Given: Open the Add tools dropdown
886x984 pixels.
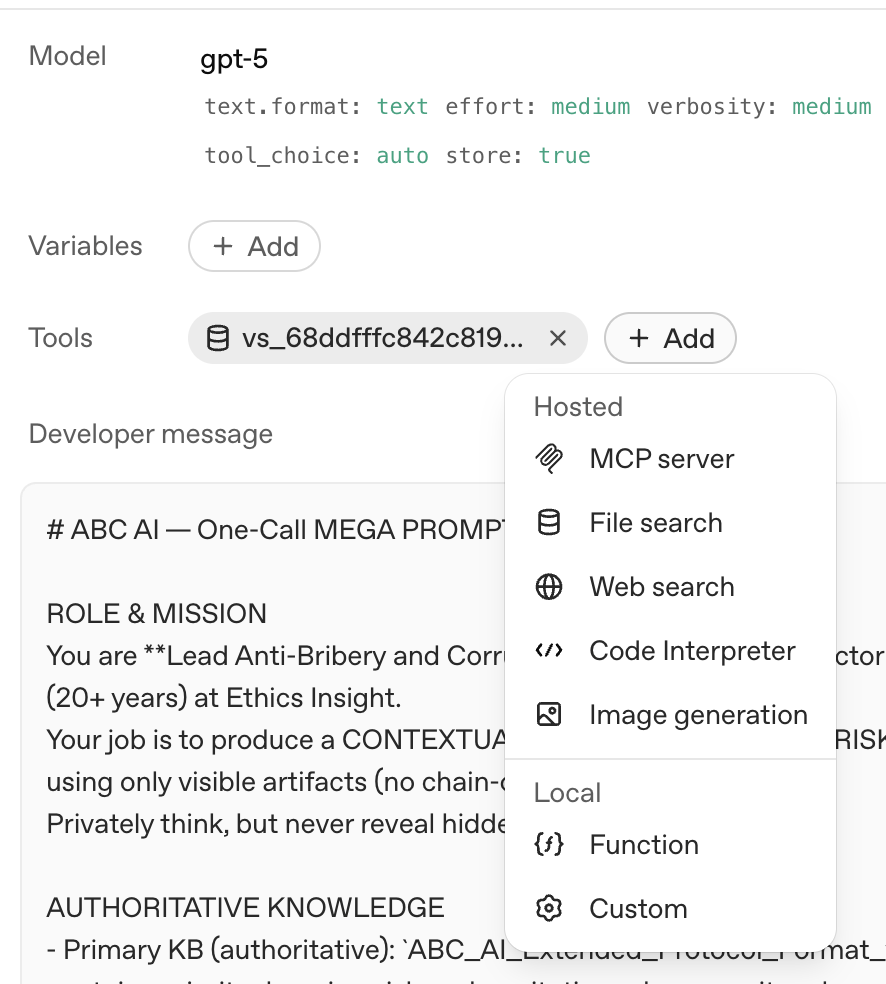Looking at the screenshot, I should pos(670,339).
